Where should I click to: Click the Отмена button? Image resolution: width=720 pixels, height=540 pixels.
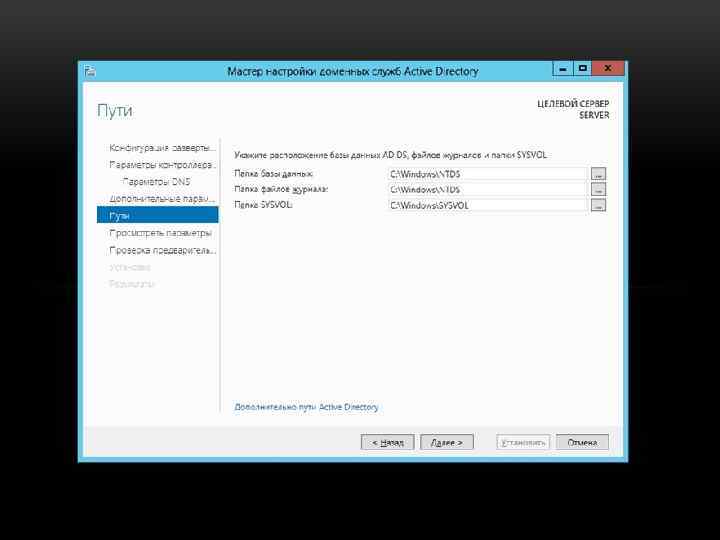pyautogui.click(x=582, y=442)
